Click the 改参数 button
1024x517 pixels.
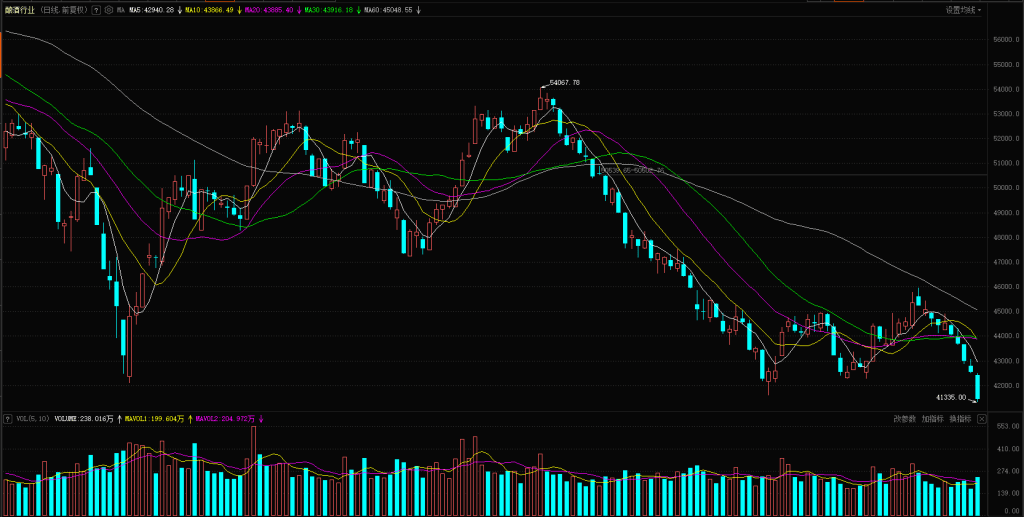[905, 419]
